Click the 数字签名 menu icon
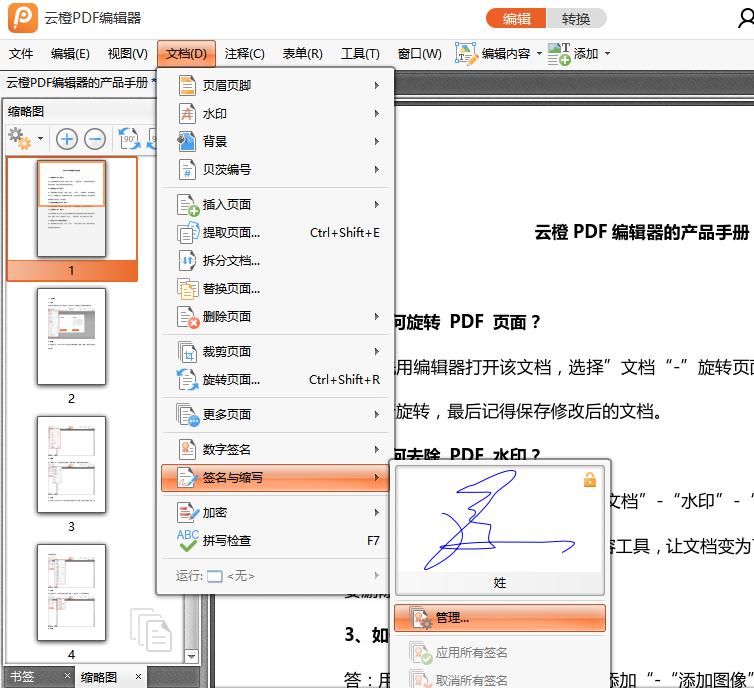This screenshot has width=754, height=688. click(x=187, y=450)
